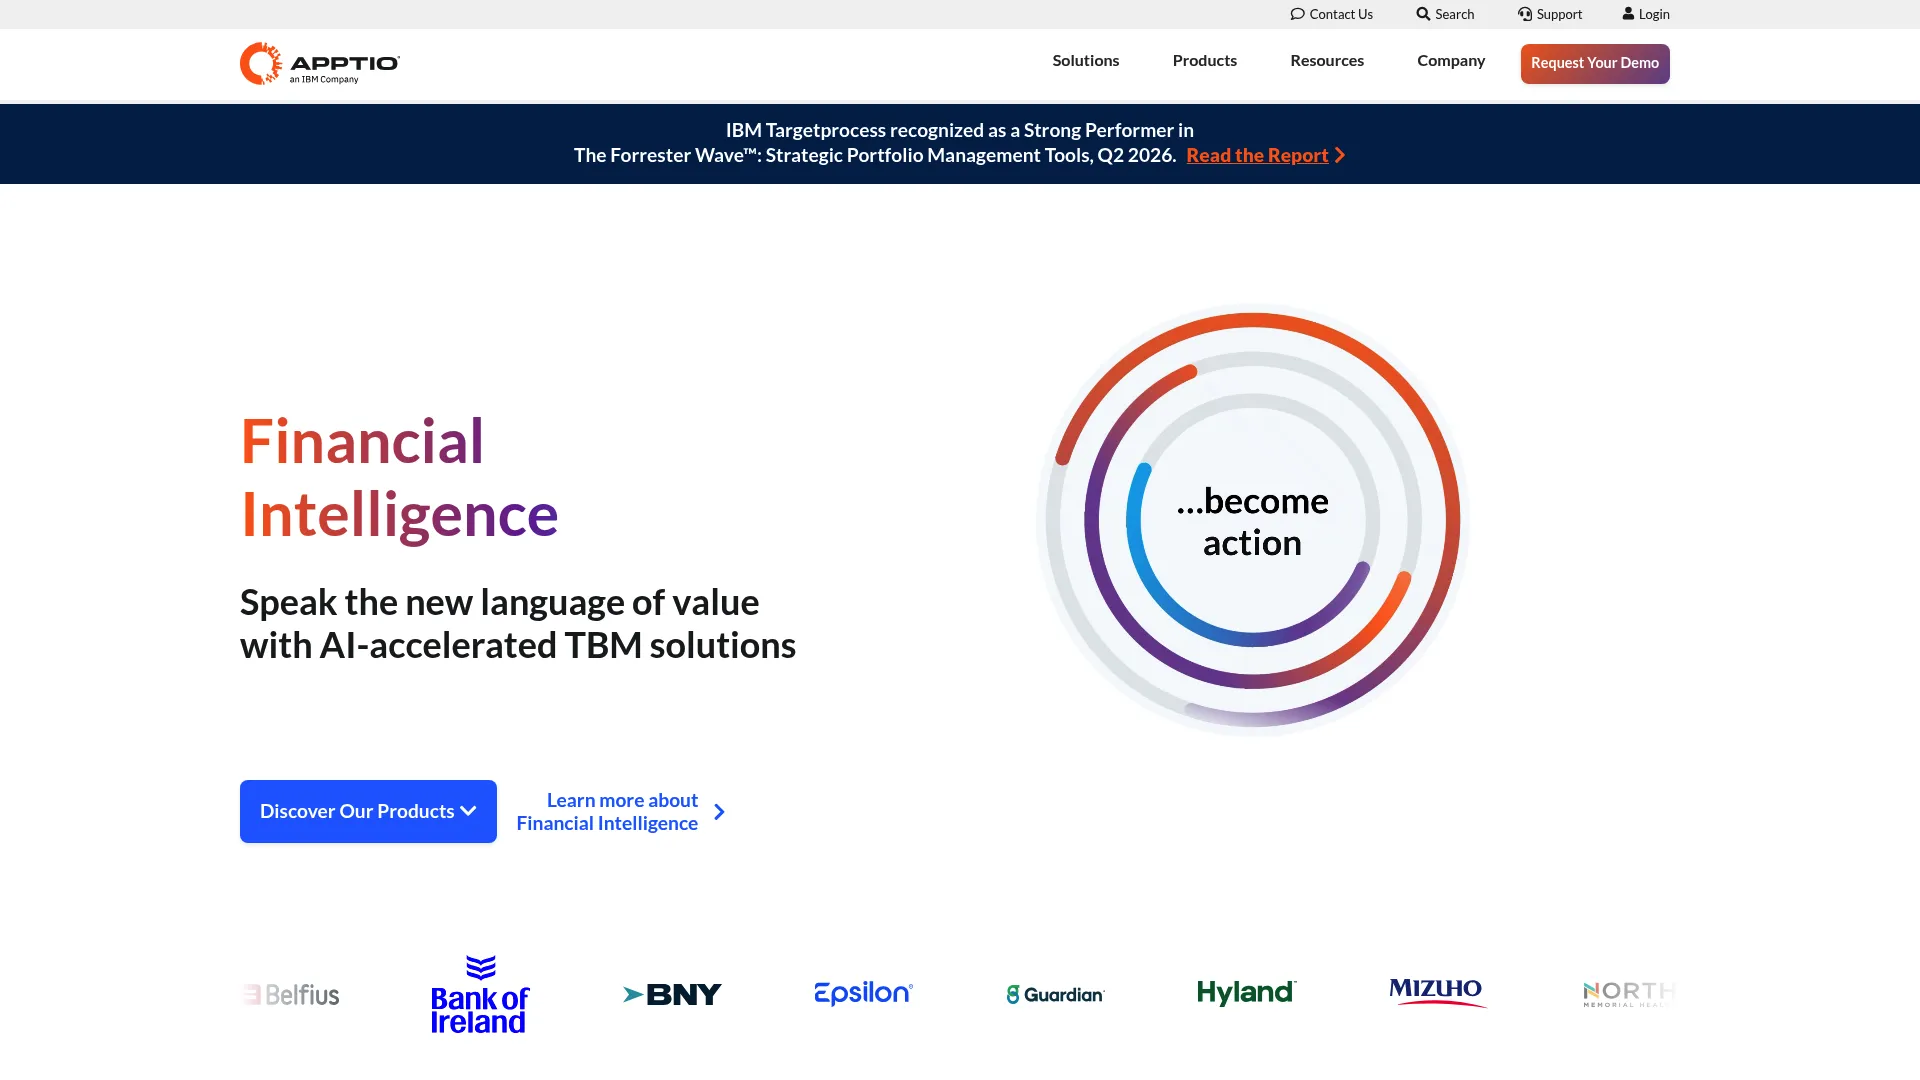The image size is (1920, 1080).
Task: Open the Epsilon customer logo
Action: click(863, 993)
